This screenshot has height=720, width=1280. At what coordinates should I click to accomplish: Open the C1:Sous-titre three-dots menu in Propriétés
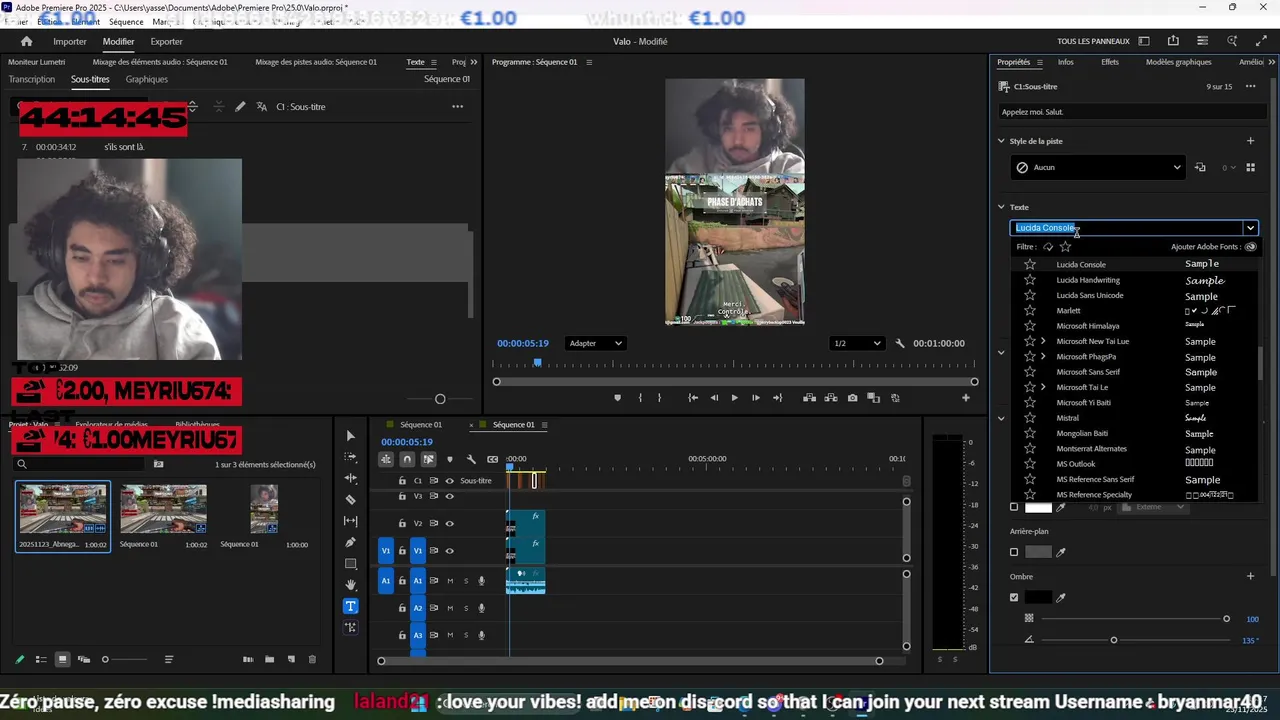(1250, 87)
